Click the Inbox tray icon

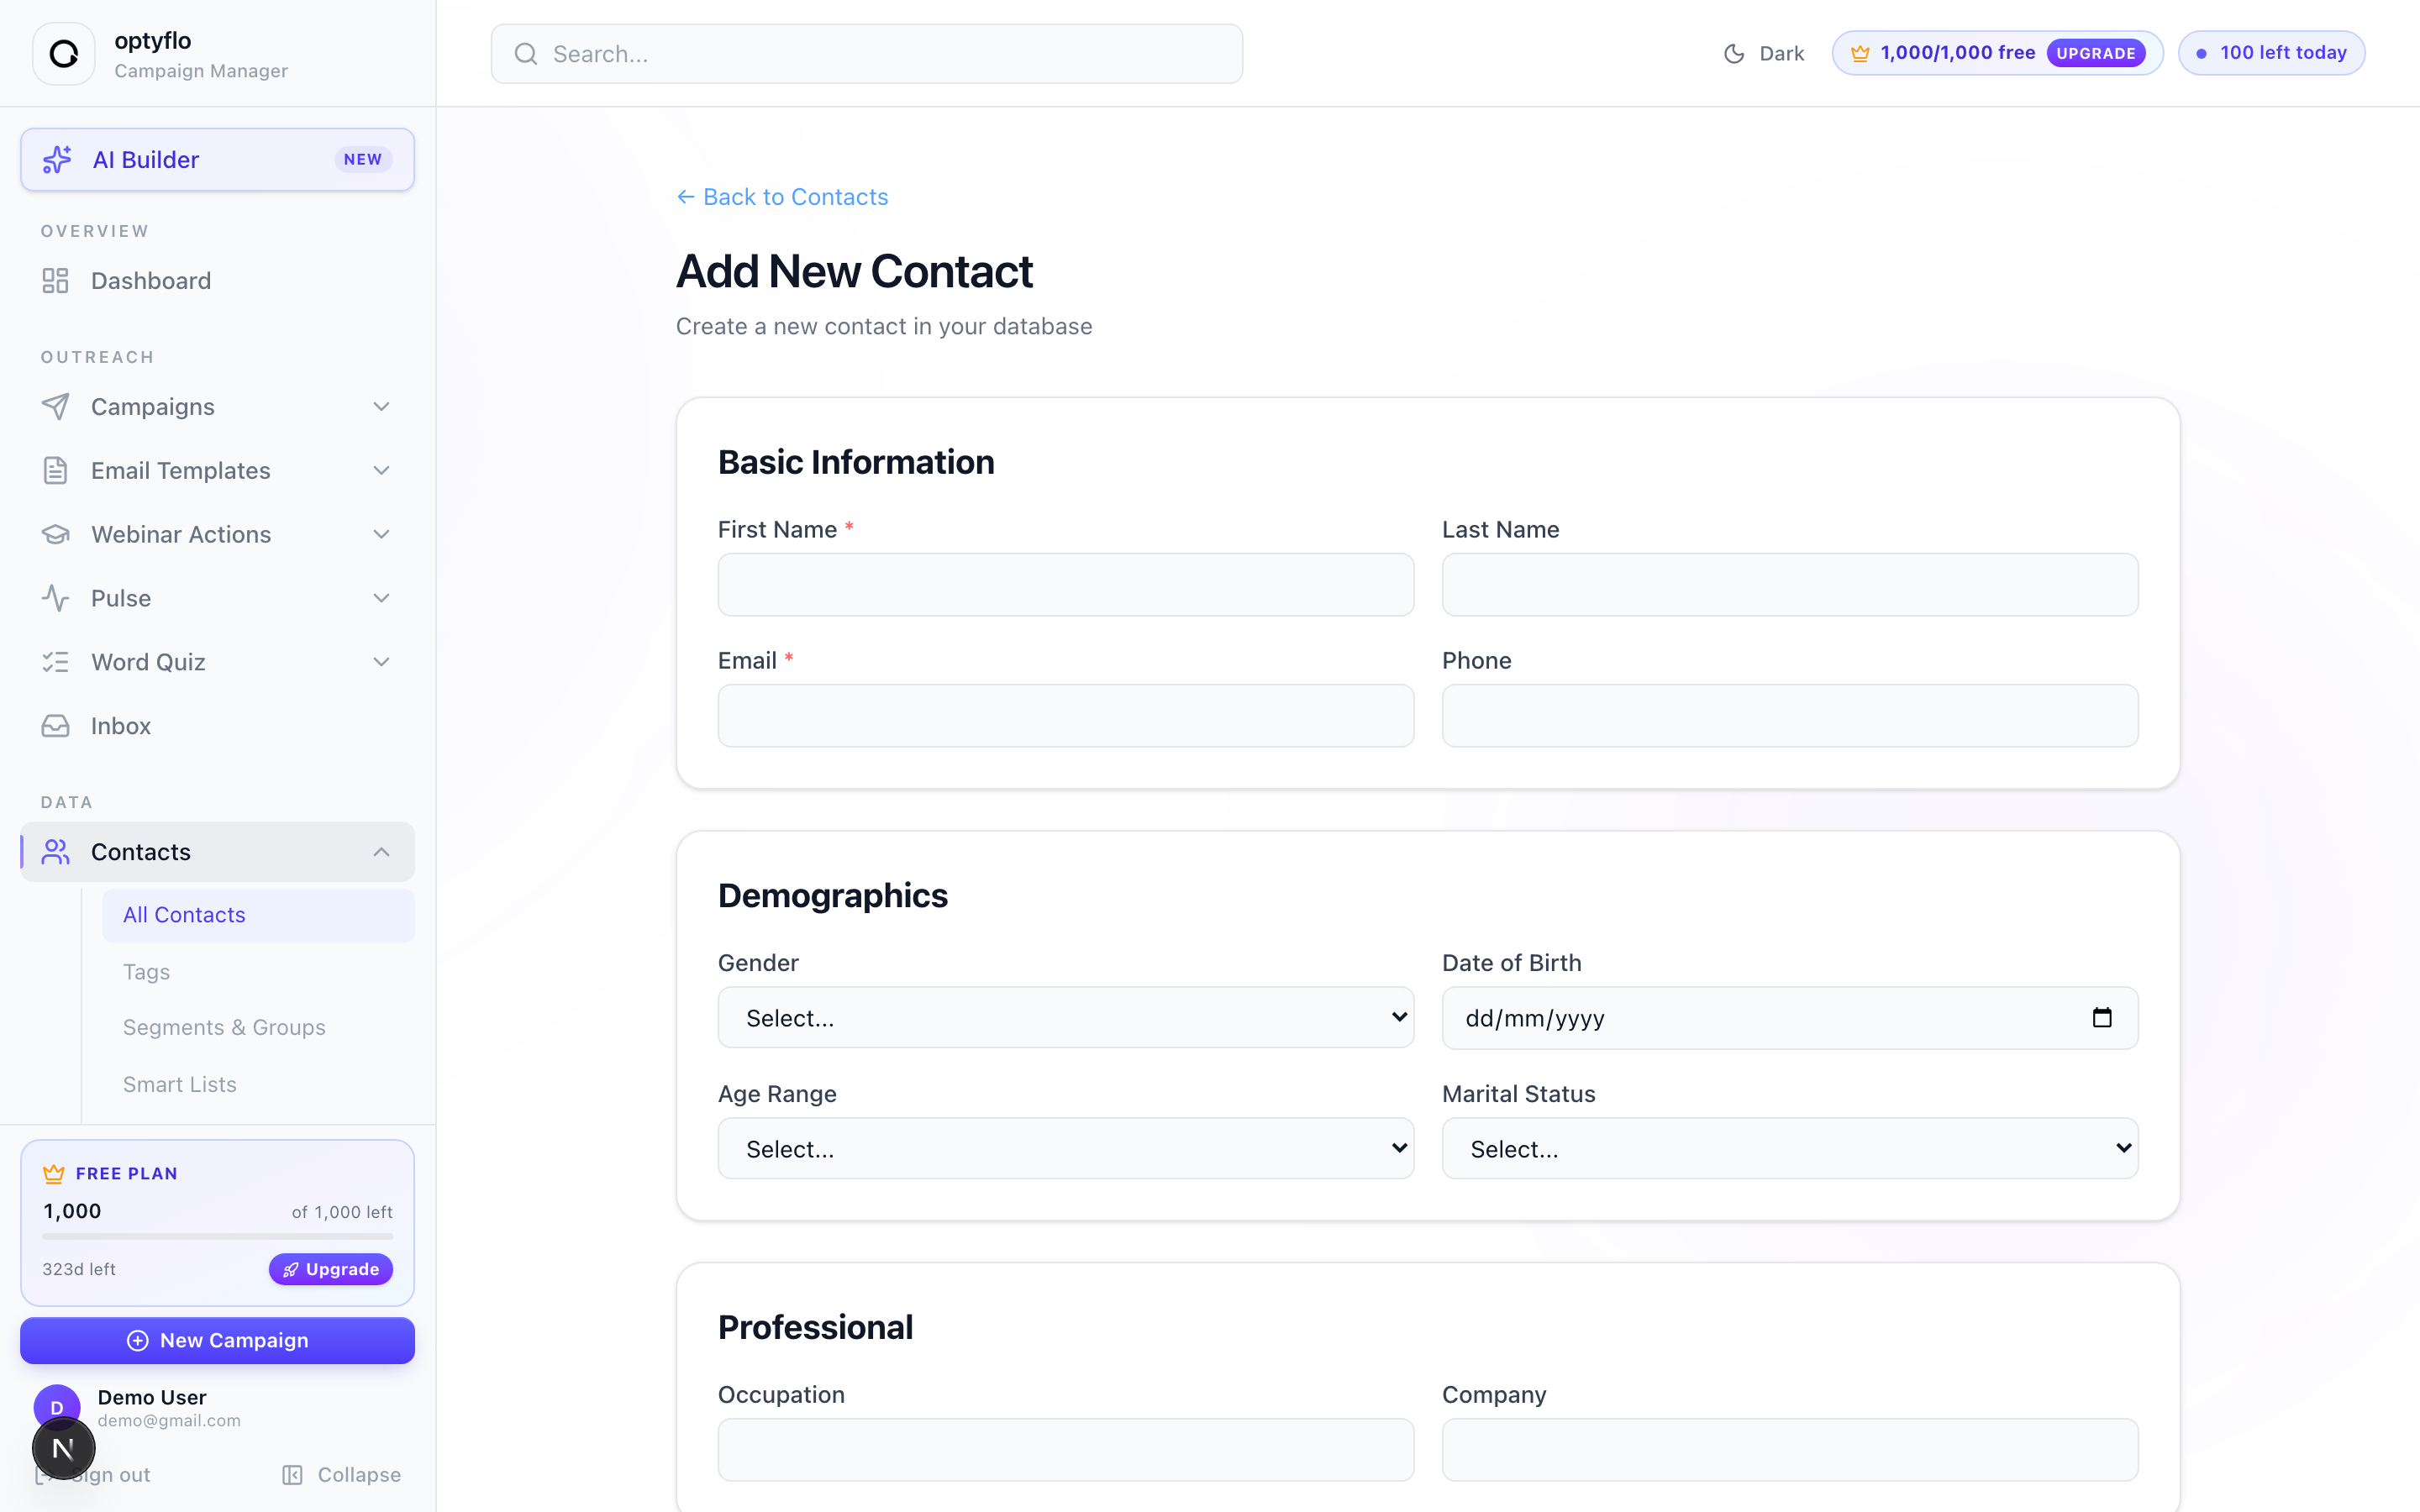pos(56,726)
